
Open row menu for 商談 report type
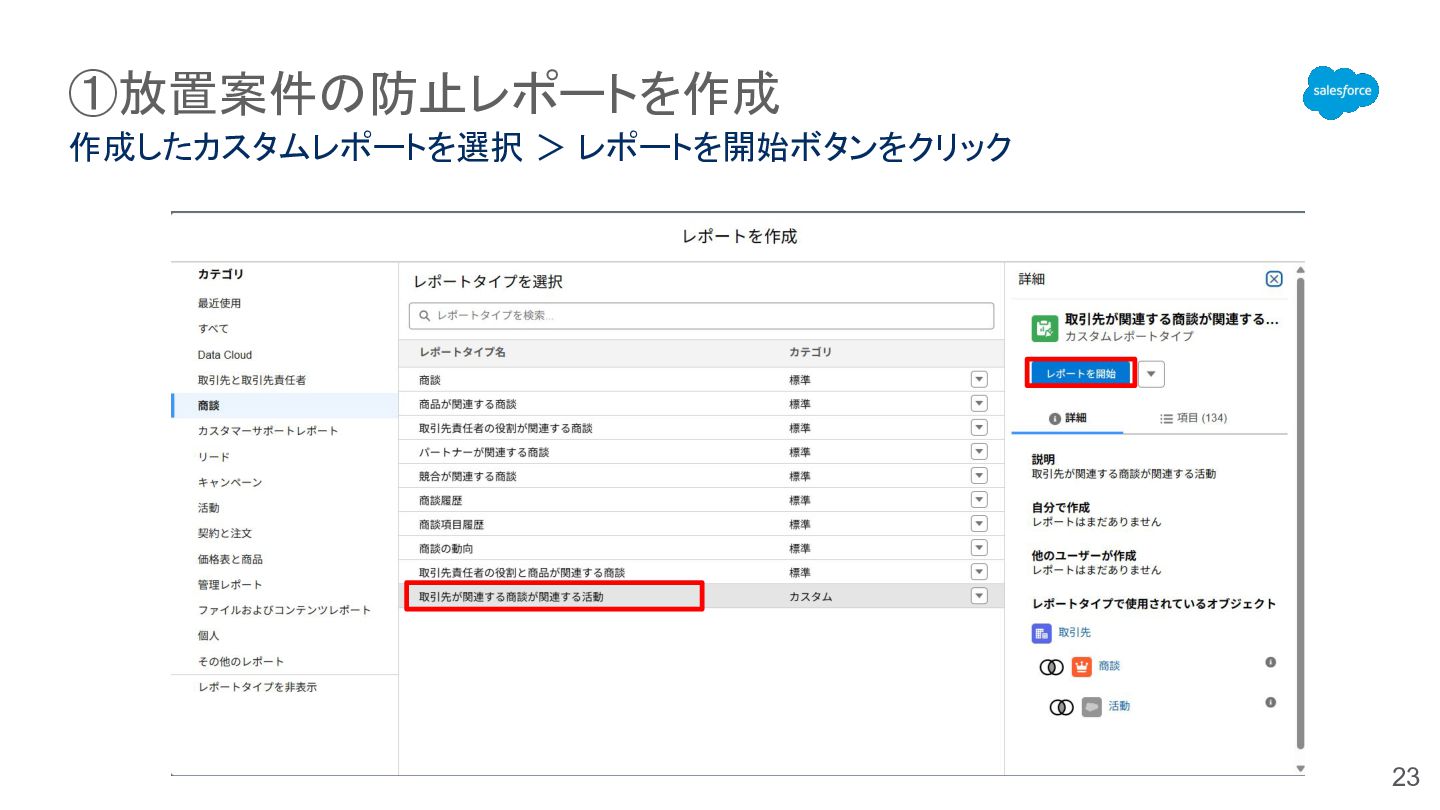(979, 380)
